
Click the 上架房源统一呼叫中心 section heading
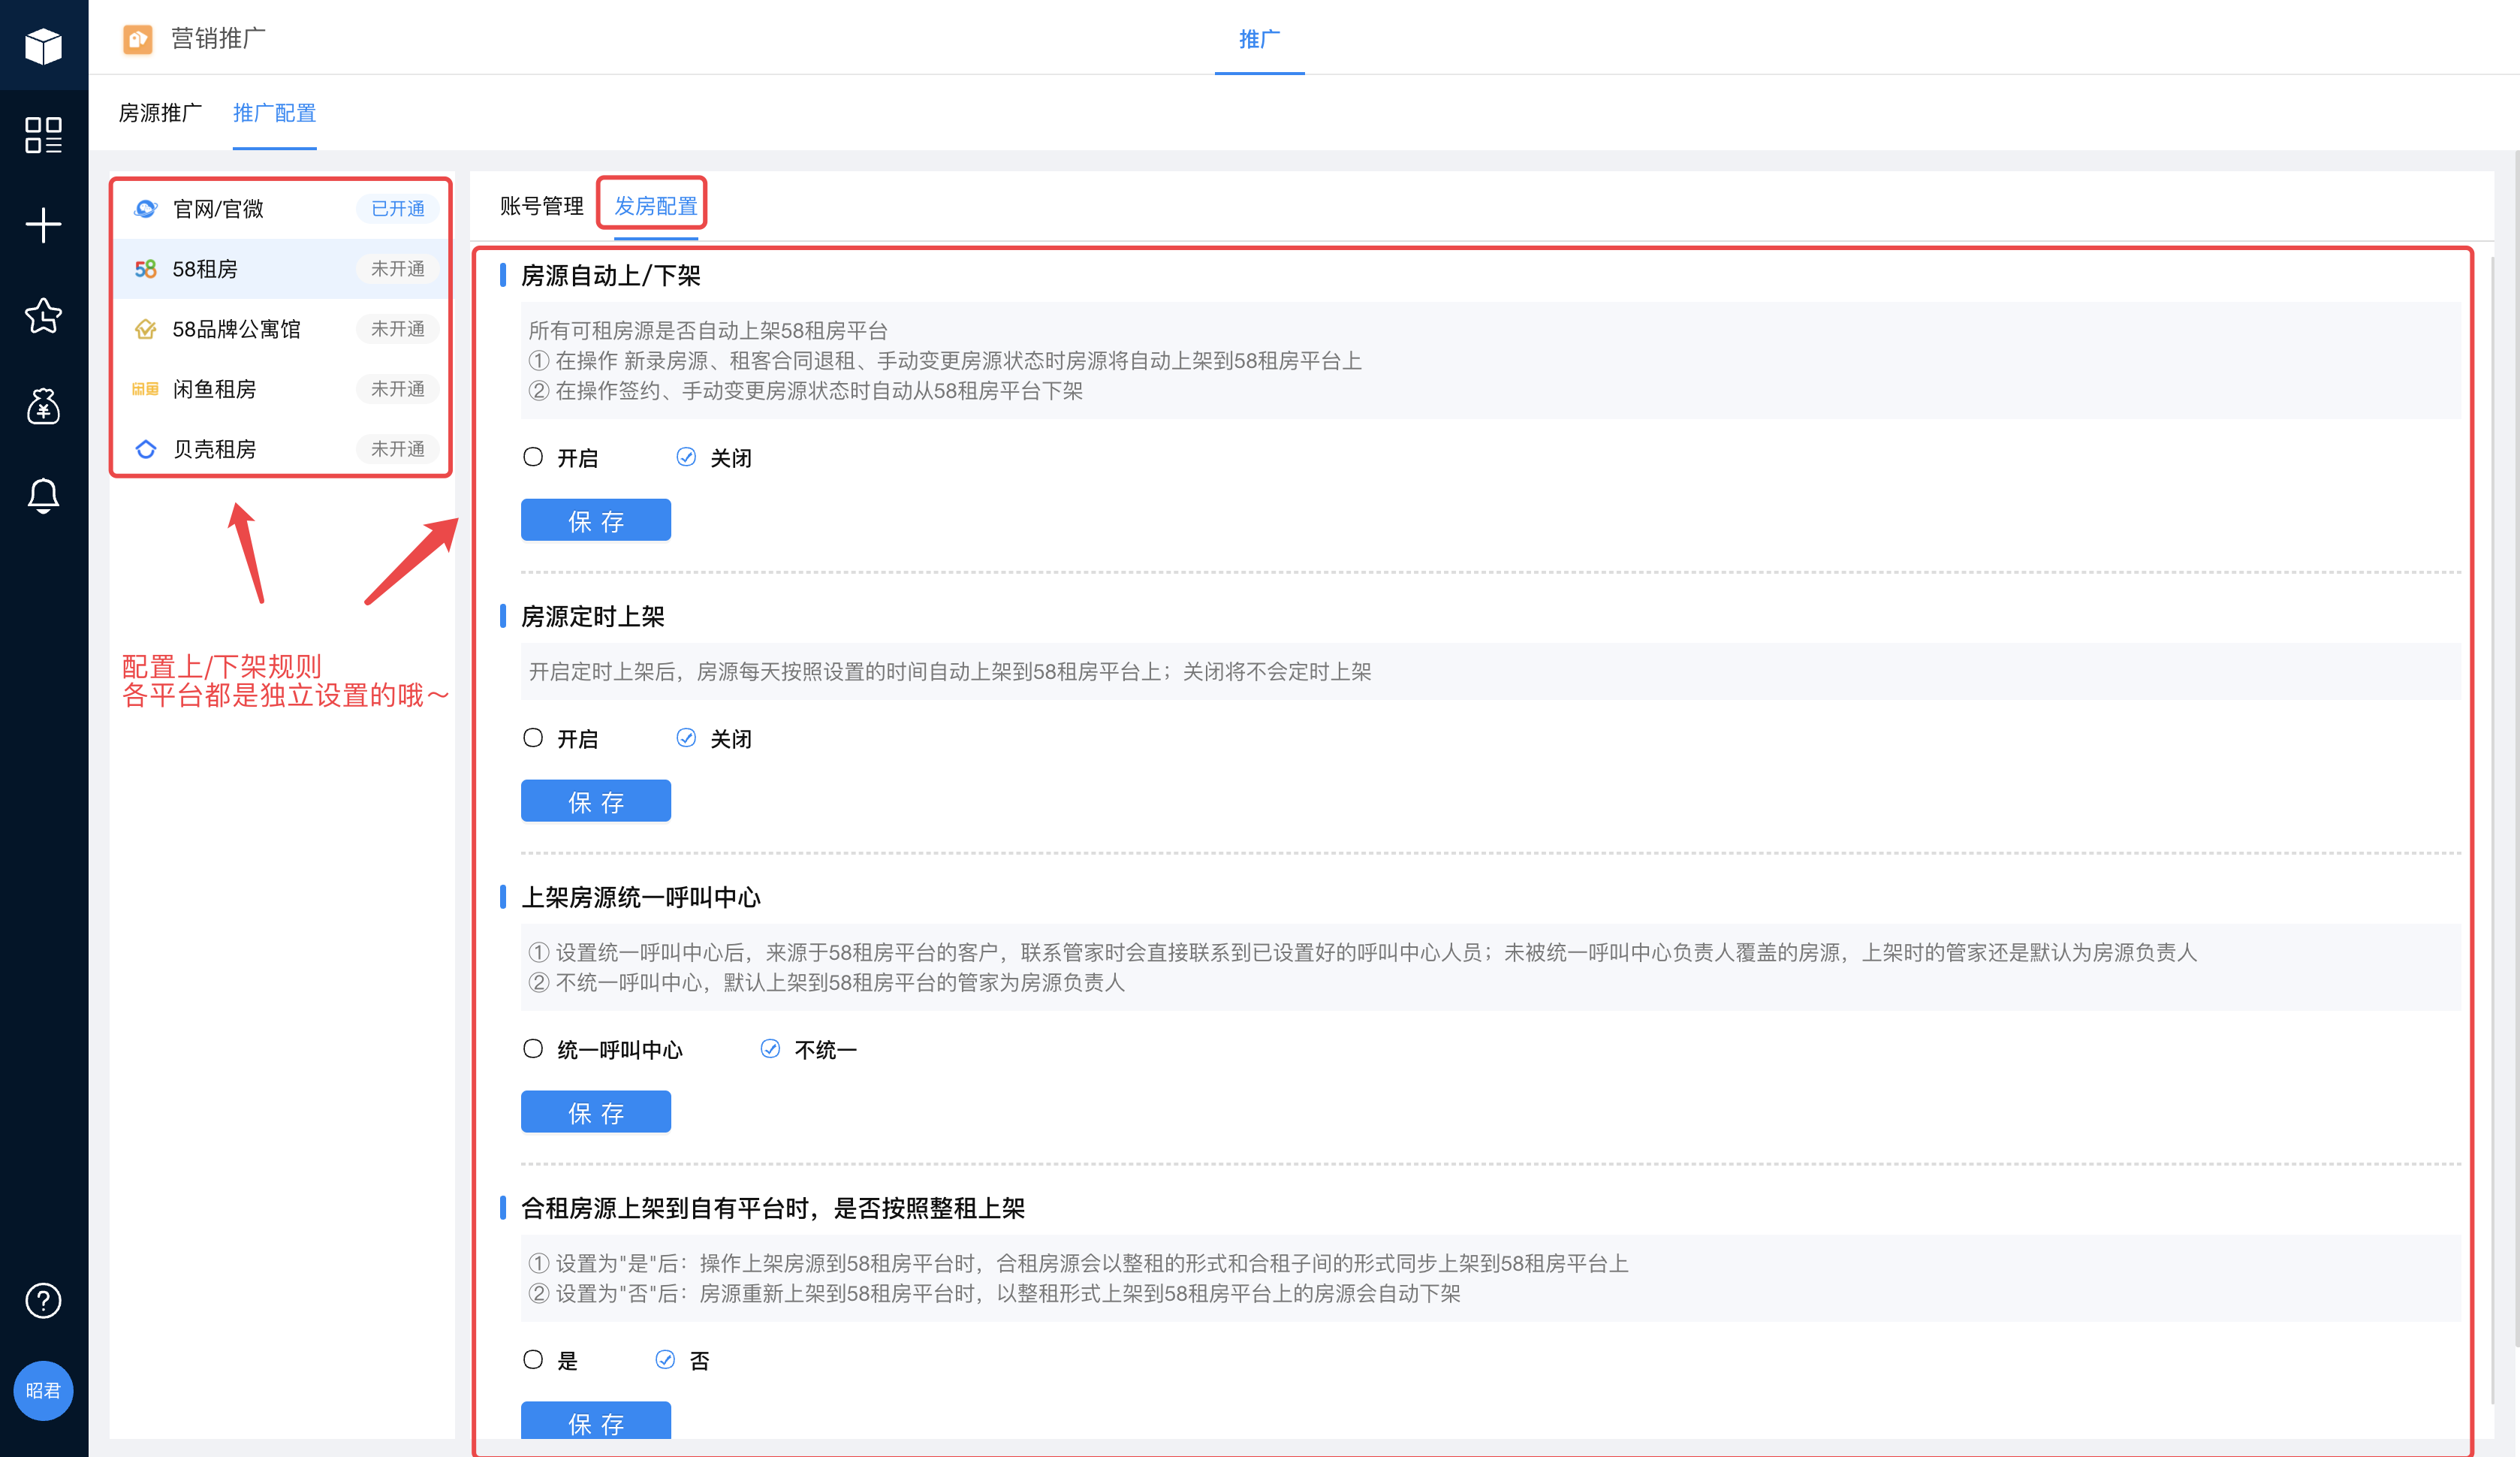coord(640,897)
